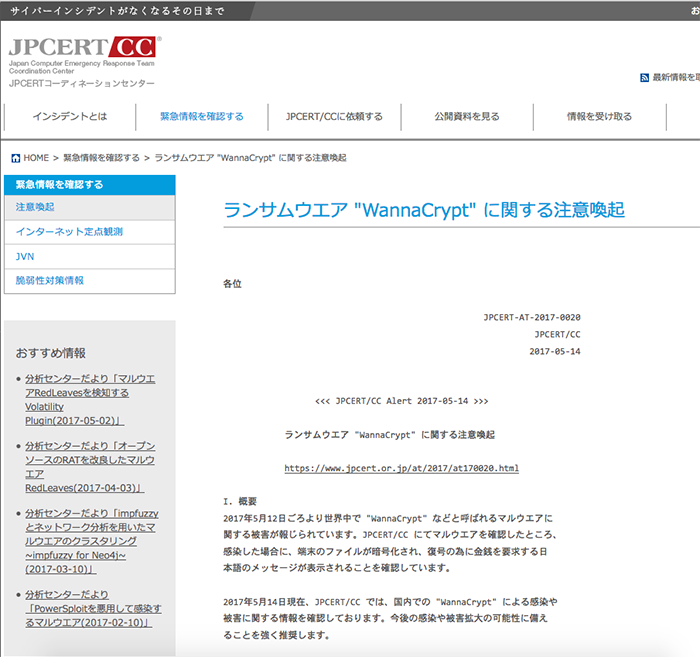Click the RSS feed icon
This screenshot has height=657, width=700.
tap(644, 78)
